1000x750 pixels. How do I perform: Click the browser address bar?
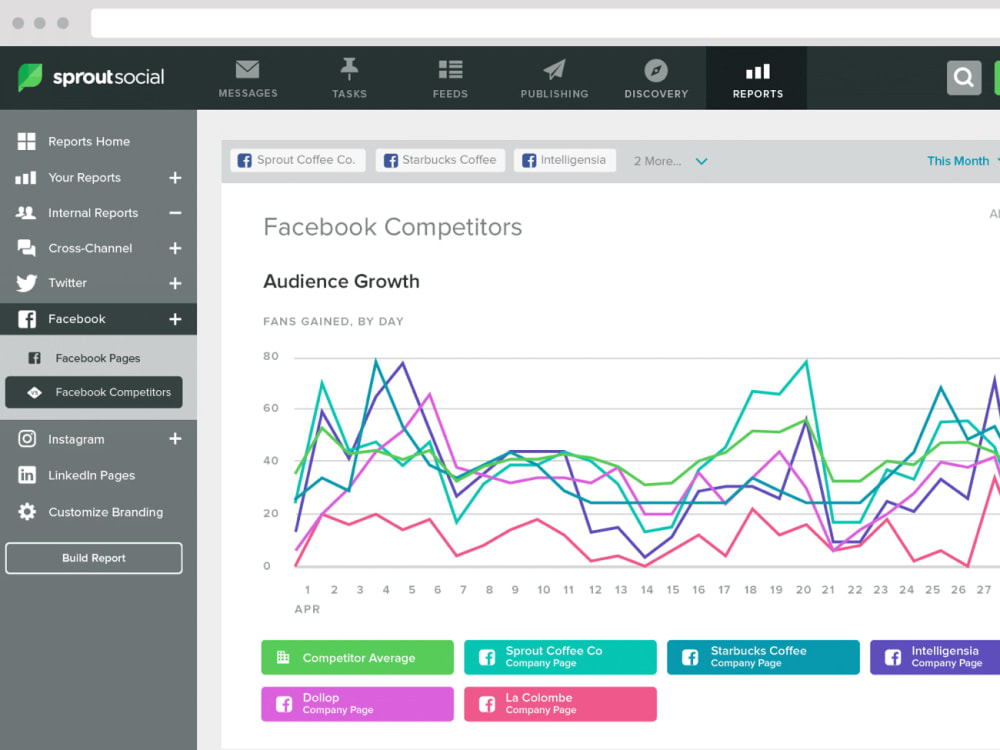[x=545, y=23]
